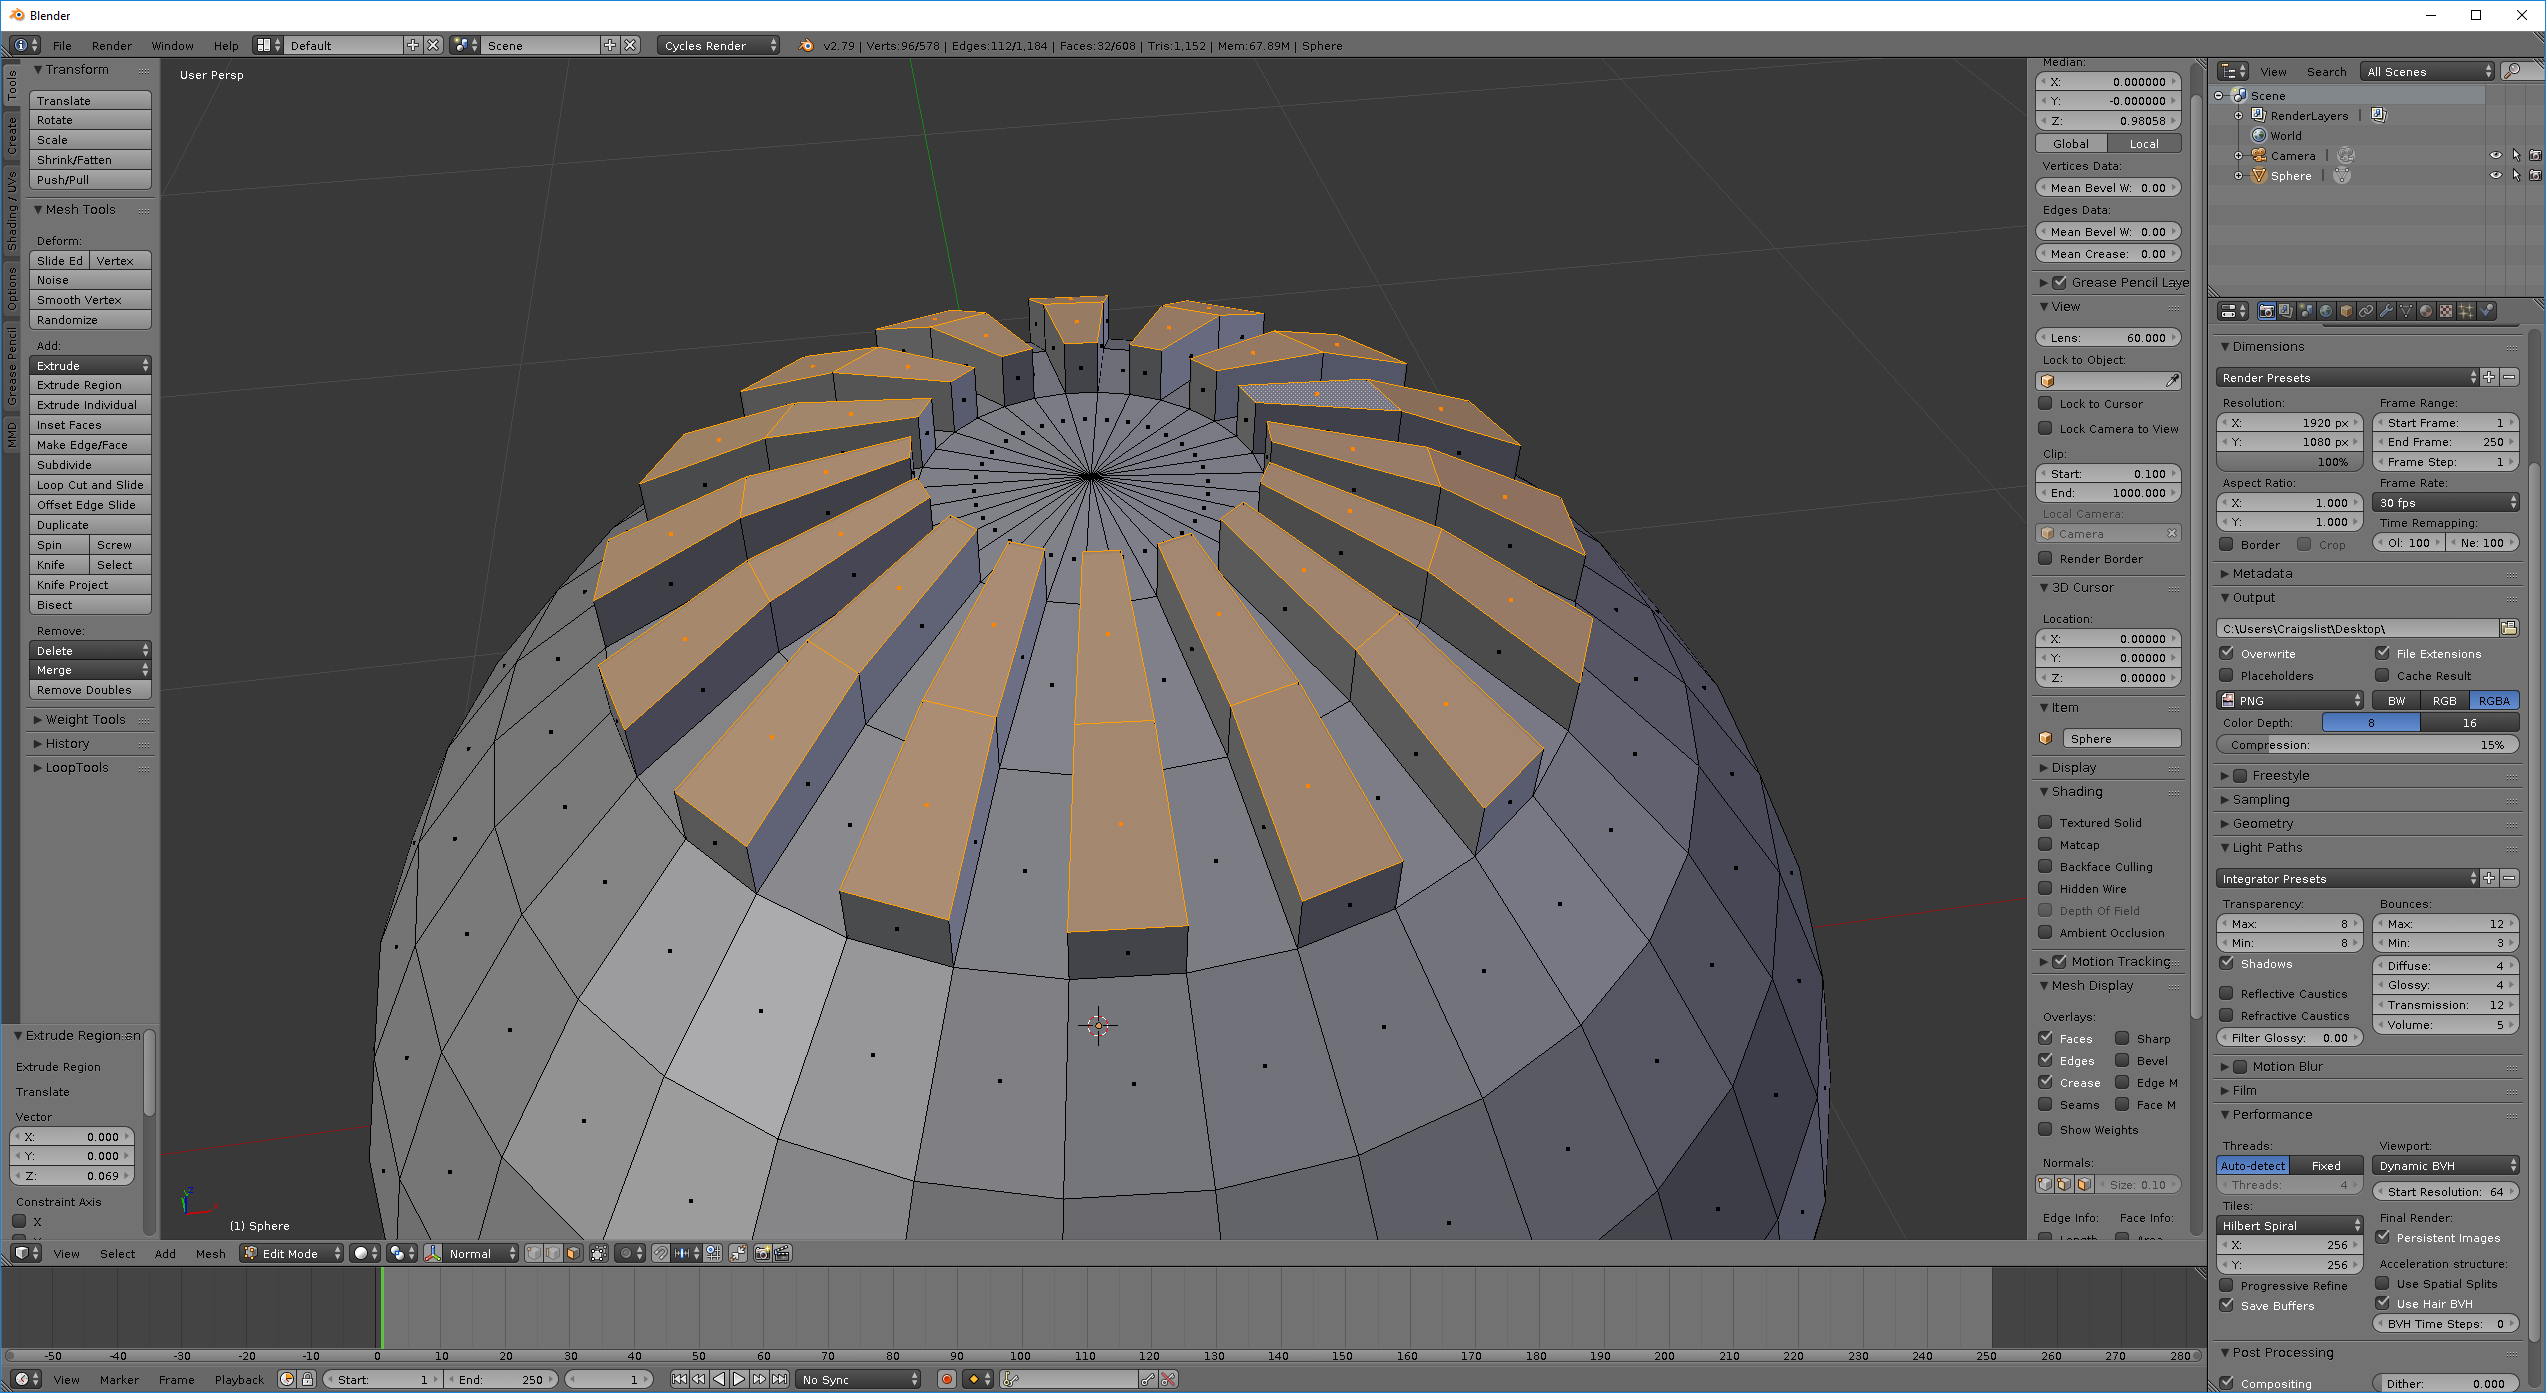The image size is (2546, 1393).
Task: Adjust the Compression slider
Action: [x=2366, y=745]
